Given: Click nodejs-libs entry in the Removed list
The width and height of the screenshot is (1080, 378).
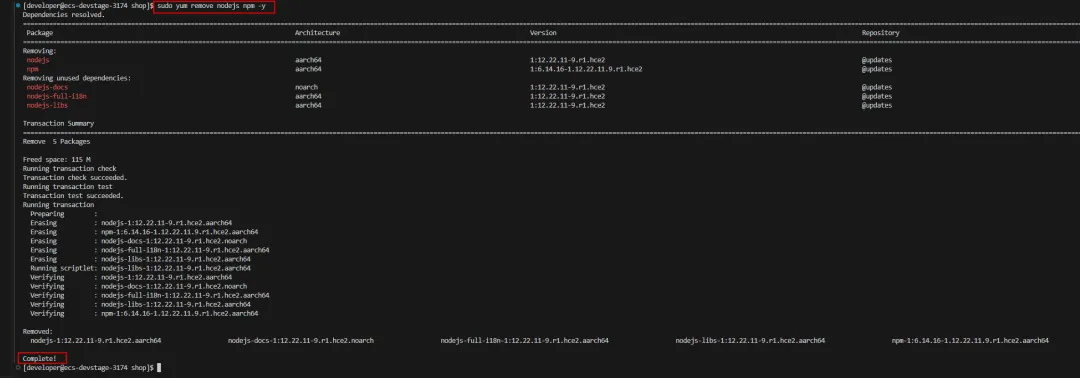Looking at the screenshot, I should pyautogui.click(x=750, y=340).
